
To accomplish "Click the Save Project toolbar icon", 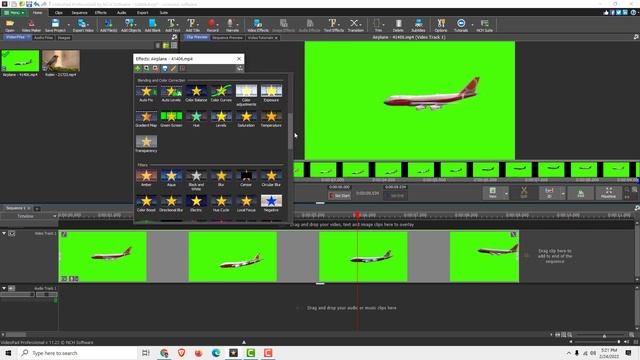I will coord(55,25).
